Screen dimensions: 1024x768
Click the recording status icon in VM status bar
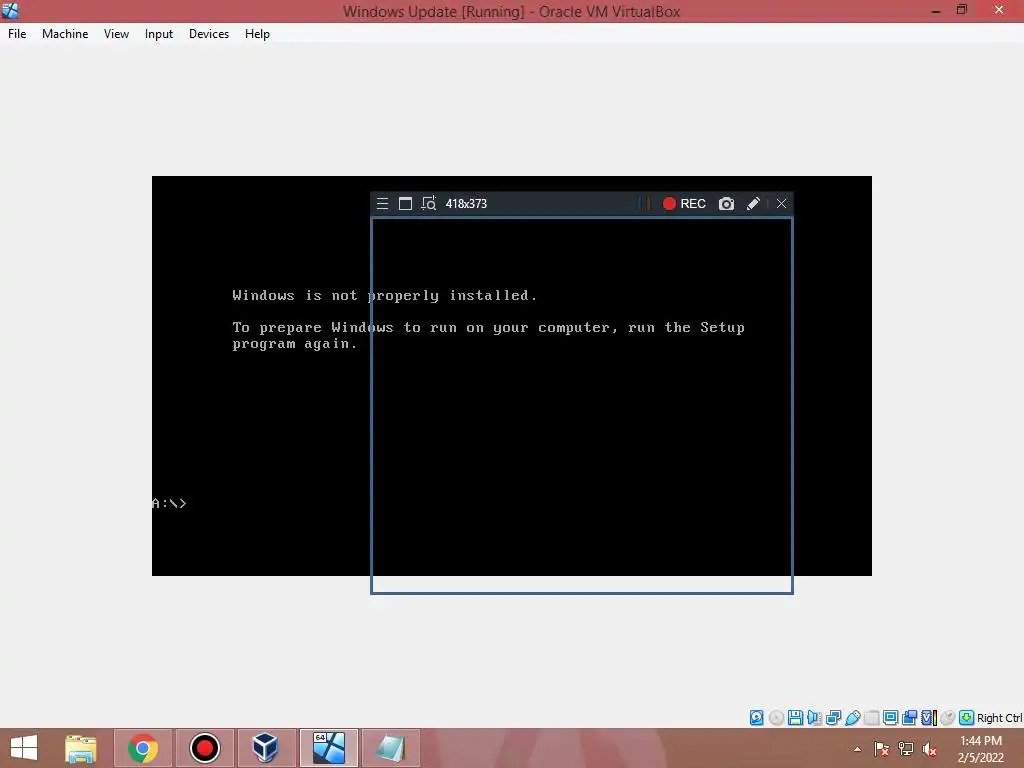pos(910,718)
